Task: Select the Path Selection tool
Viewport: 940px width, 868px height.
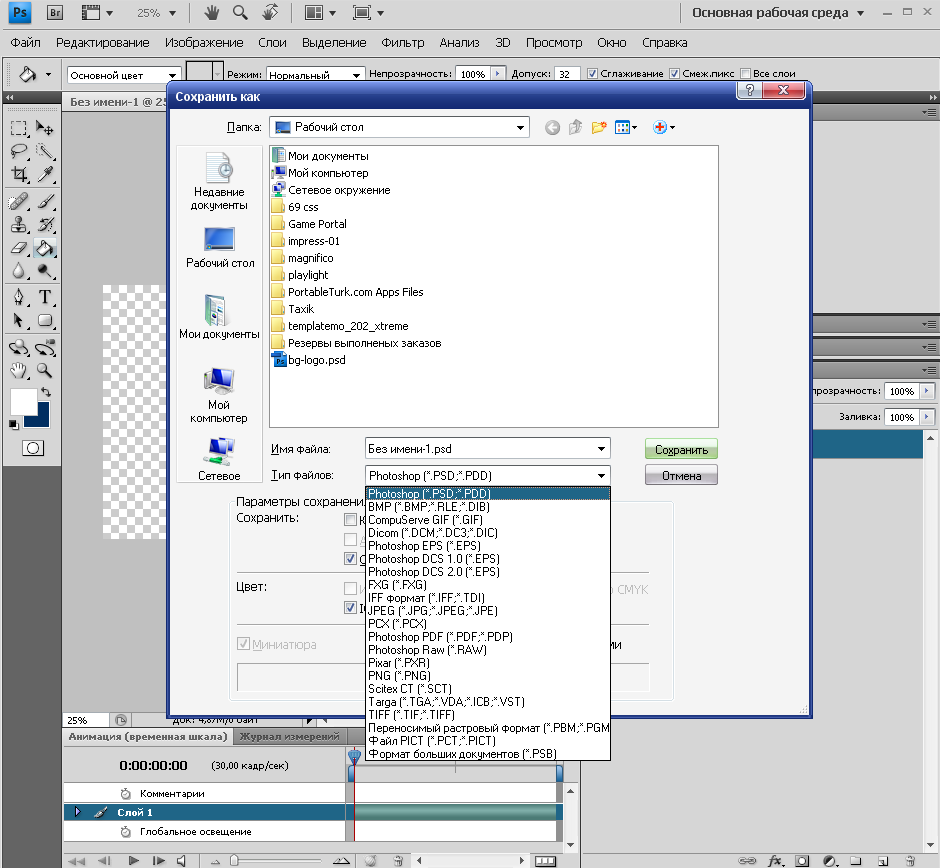Action: (19, 320)
